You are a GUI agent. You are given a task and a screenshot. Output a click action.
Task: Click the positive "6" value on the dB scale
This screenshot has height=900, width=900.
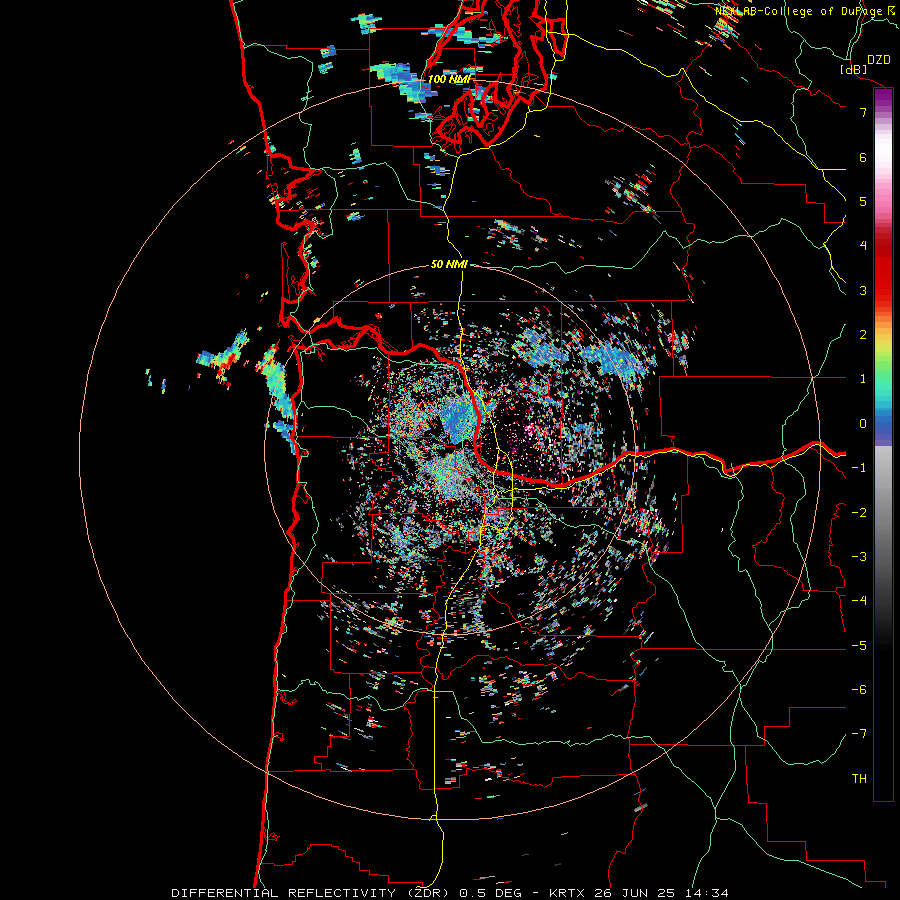tap(863, 157)
